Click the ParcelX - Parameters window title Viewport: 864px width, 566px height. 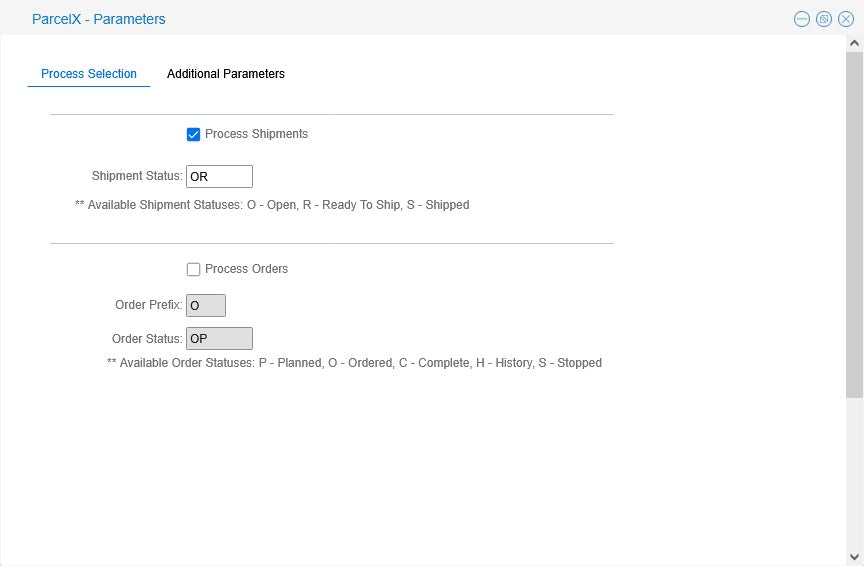point(99,19)
